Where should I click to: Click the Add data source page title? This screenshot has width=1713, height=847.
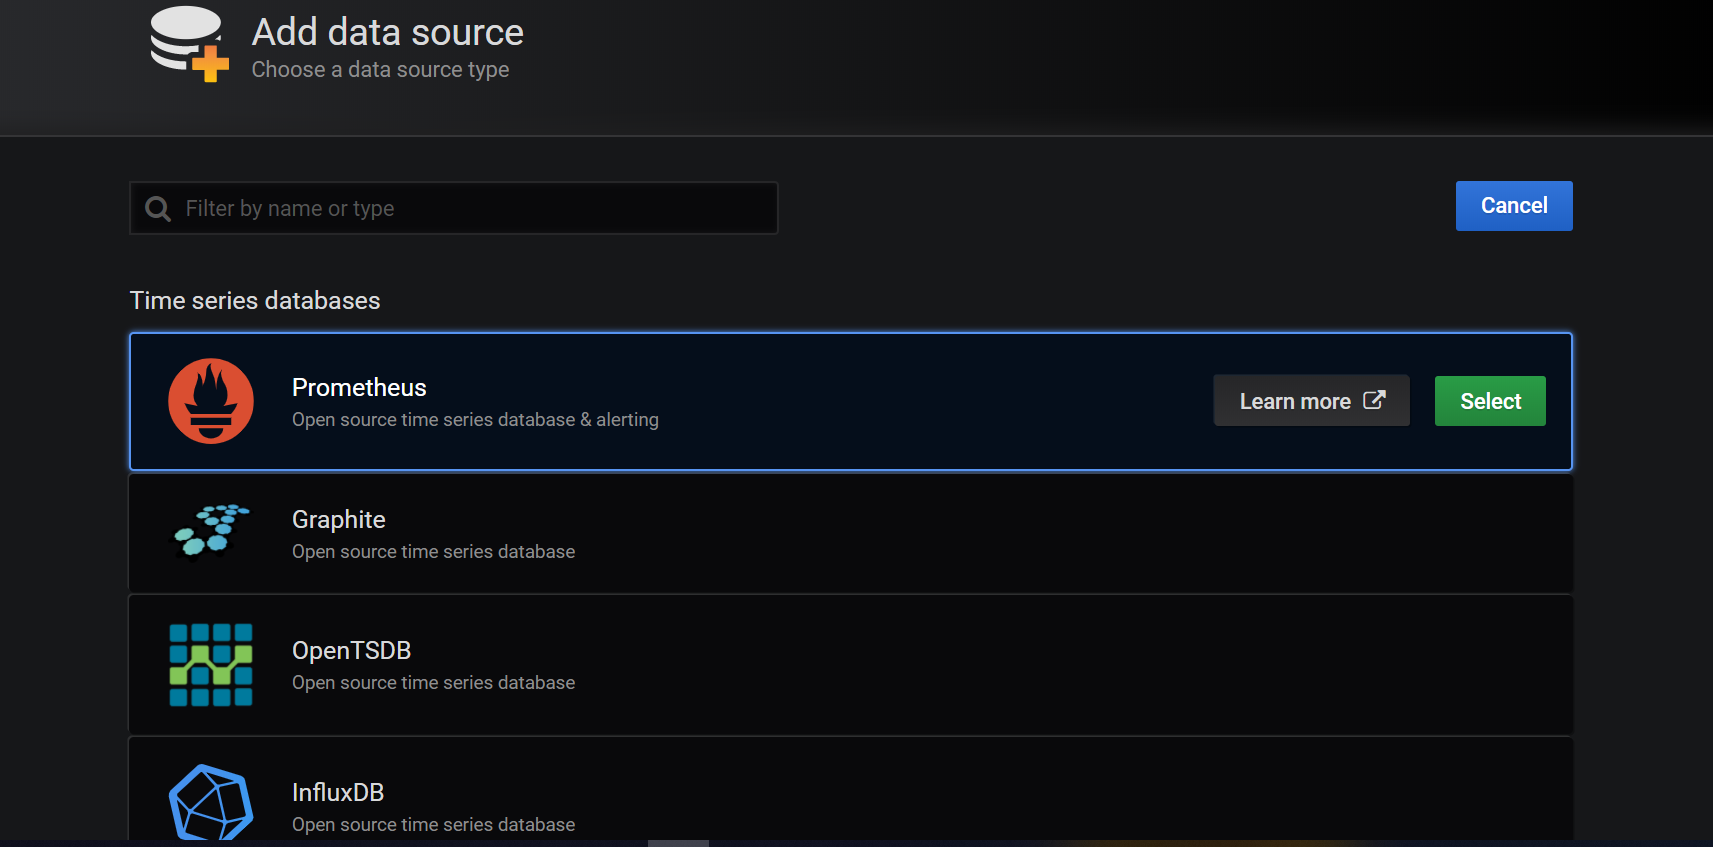click(x=388, y=32)
